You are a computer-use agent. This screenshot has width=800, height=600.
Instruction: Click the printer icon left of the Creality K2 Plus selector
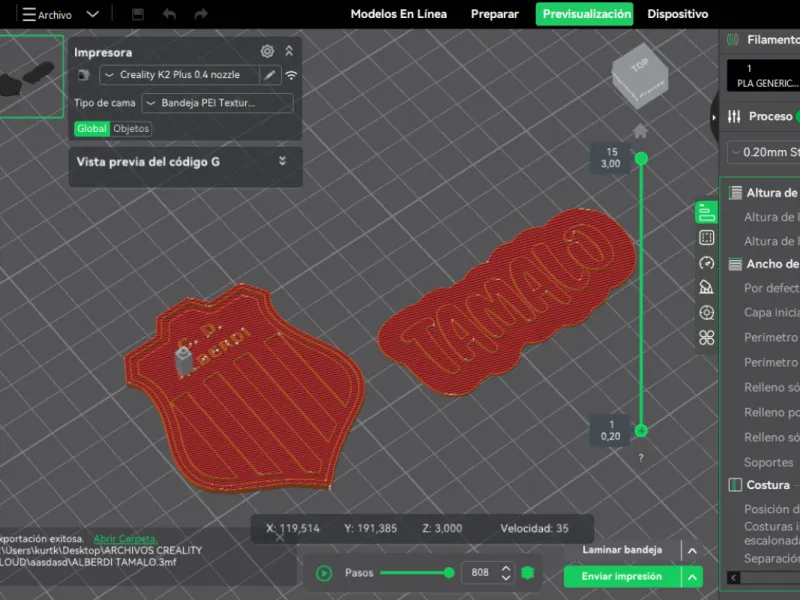(x=84, y=75)
